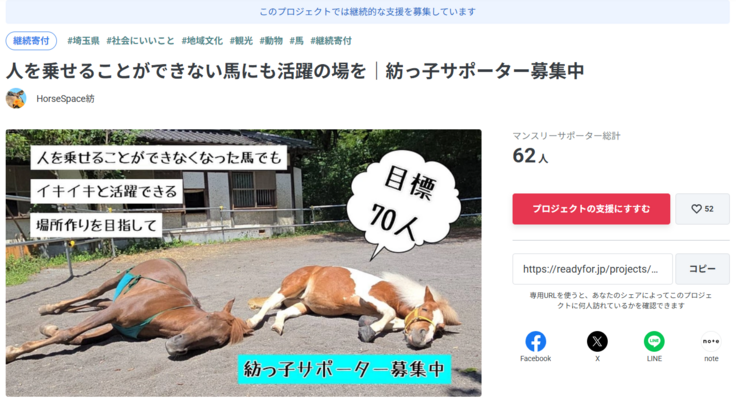Open the #動物 tag

point(271,41)
